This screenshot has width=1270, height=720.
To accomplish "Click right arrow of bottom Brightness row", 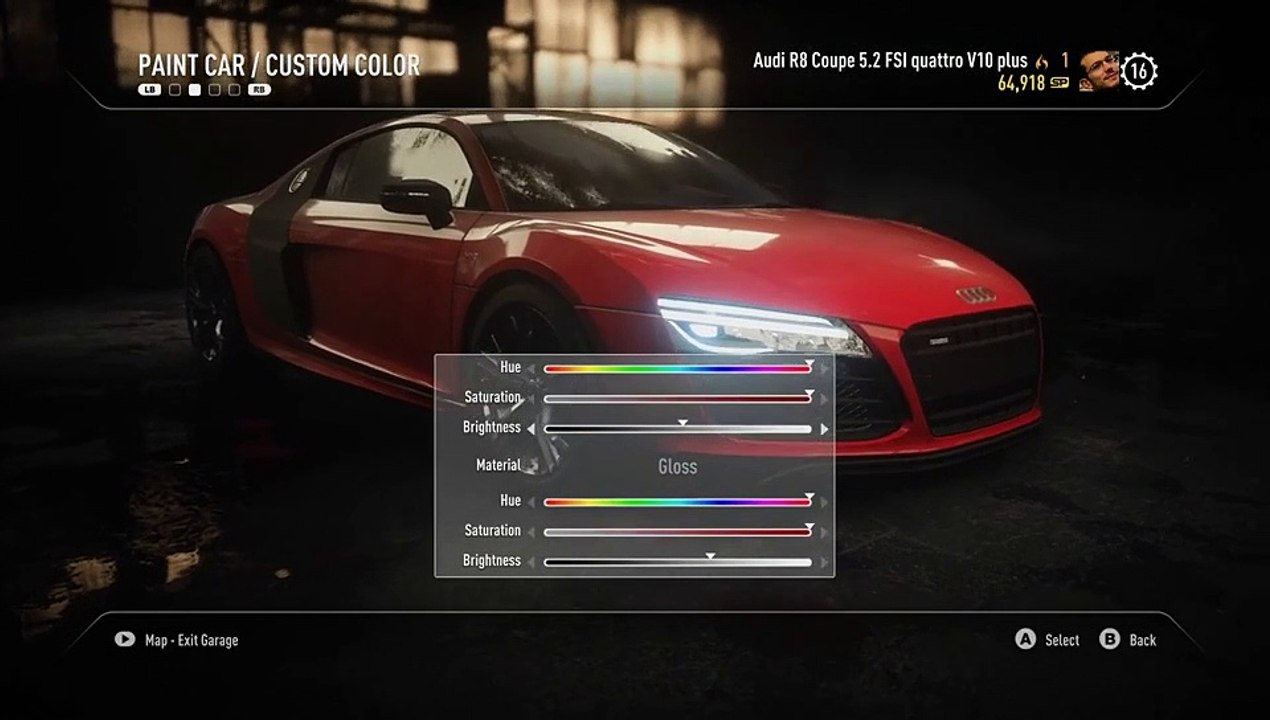I will pyautogui.click(x=824, y=562).
